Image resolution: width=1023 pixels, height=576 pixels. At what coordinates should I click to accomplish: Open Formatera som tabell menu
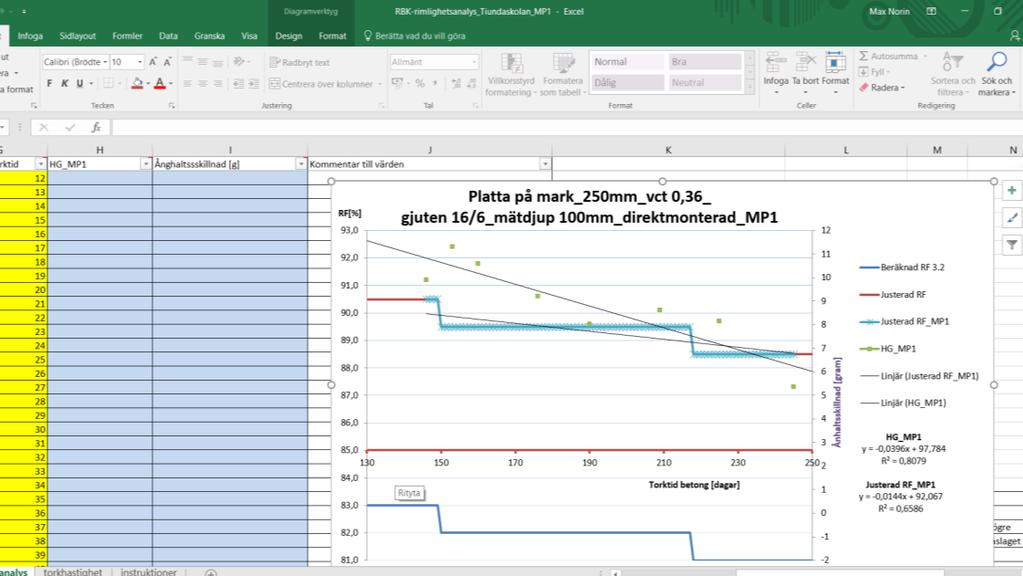click(562, 75)
